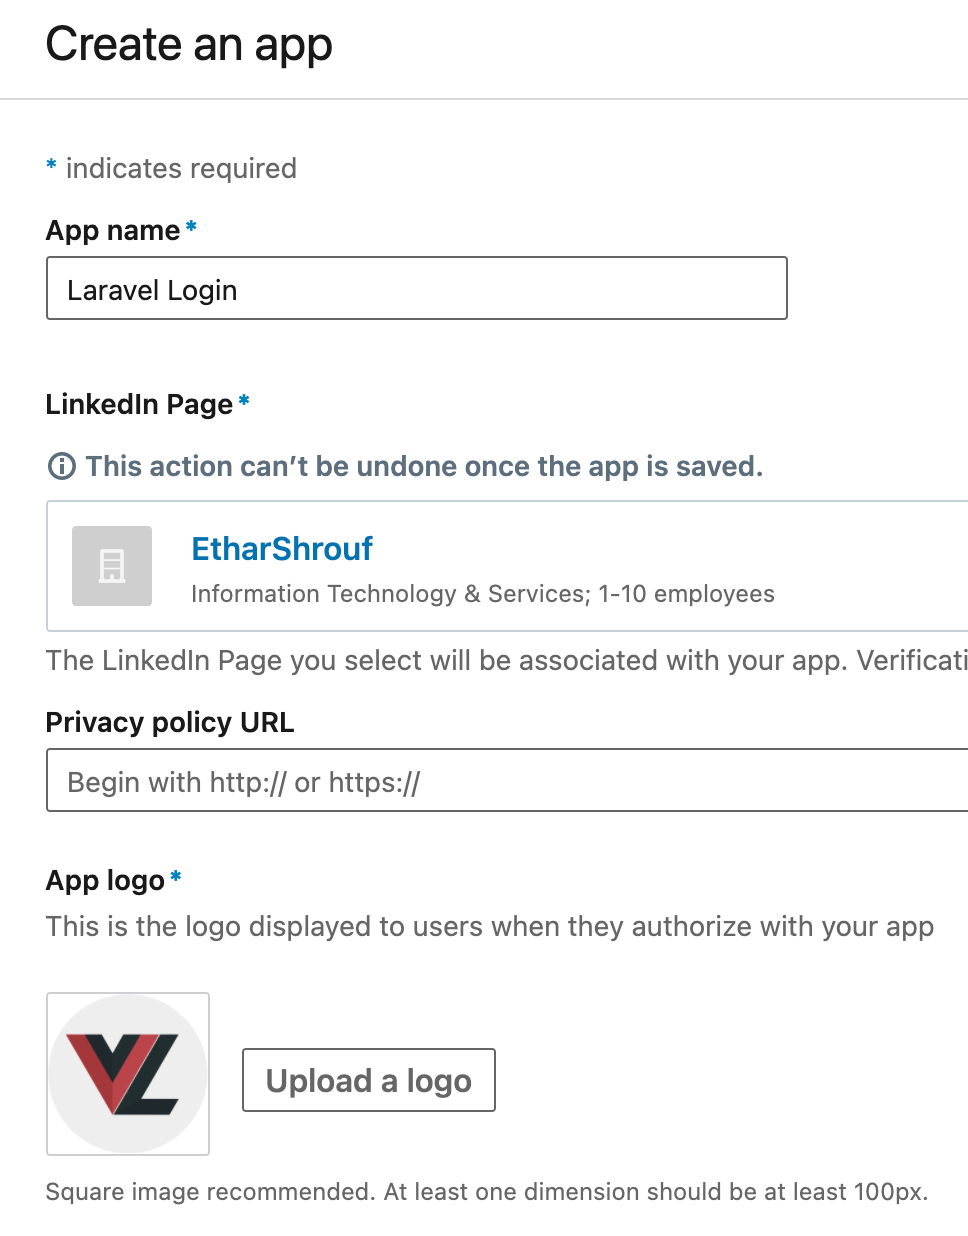Viewport: 968px width, 1236px height.
Task: Click 'Information Technology & Services' description text
Action: click(x=483, y=594)
